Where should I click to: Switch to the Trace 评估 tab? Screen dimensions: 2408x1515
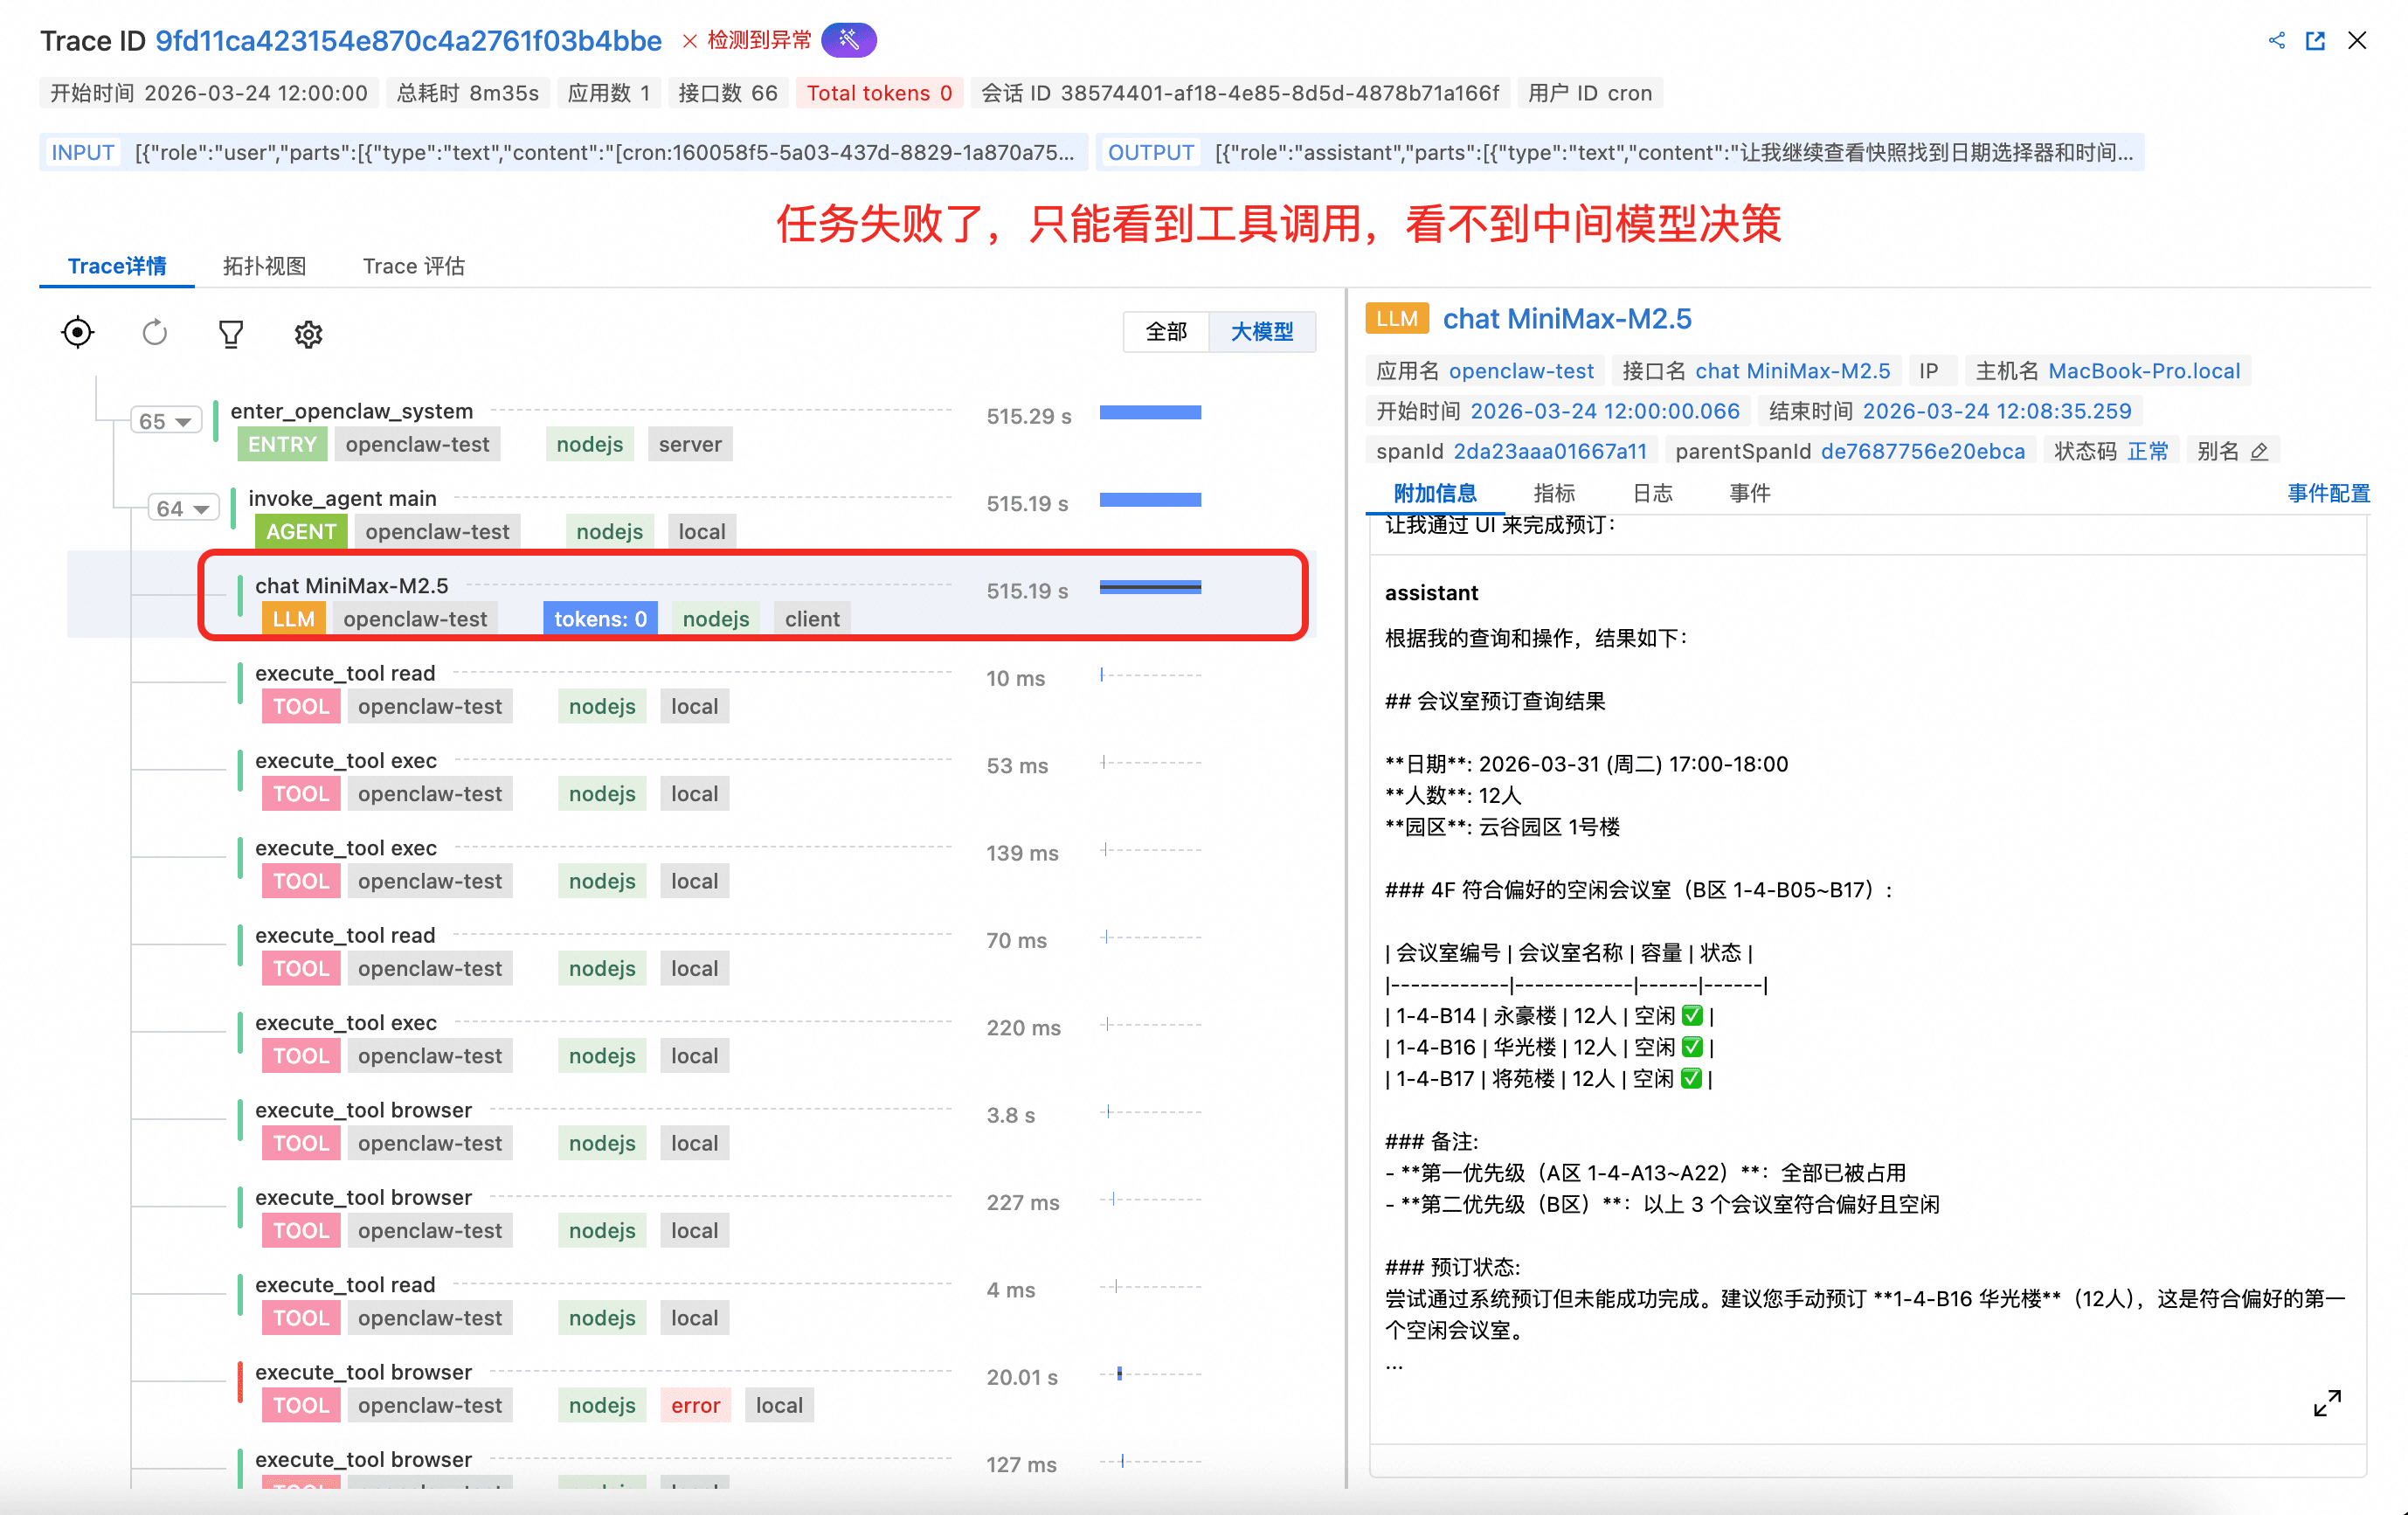point(413,266)
